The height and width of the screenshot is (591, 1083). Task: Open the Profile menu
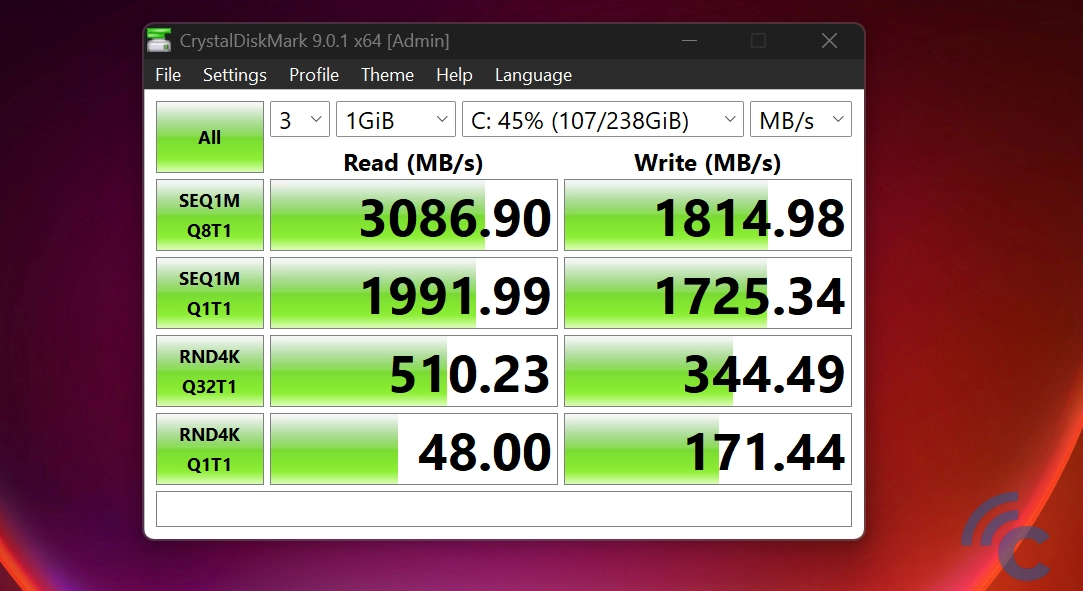tap(314, 75)
